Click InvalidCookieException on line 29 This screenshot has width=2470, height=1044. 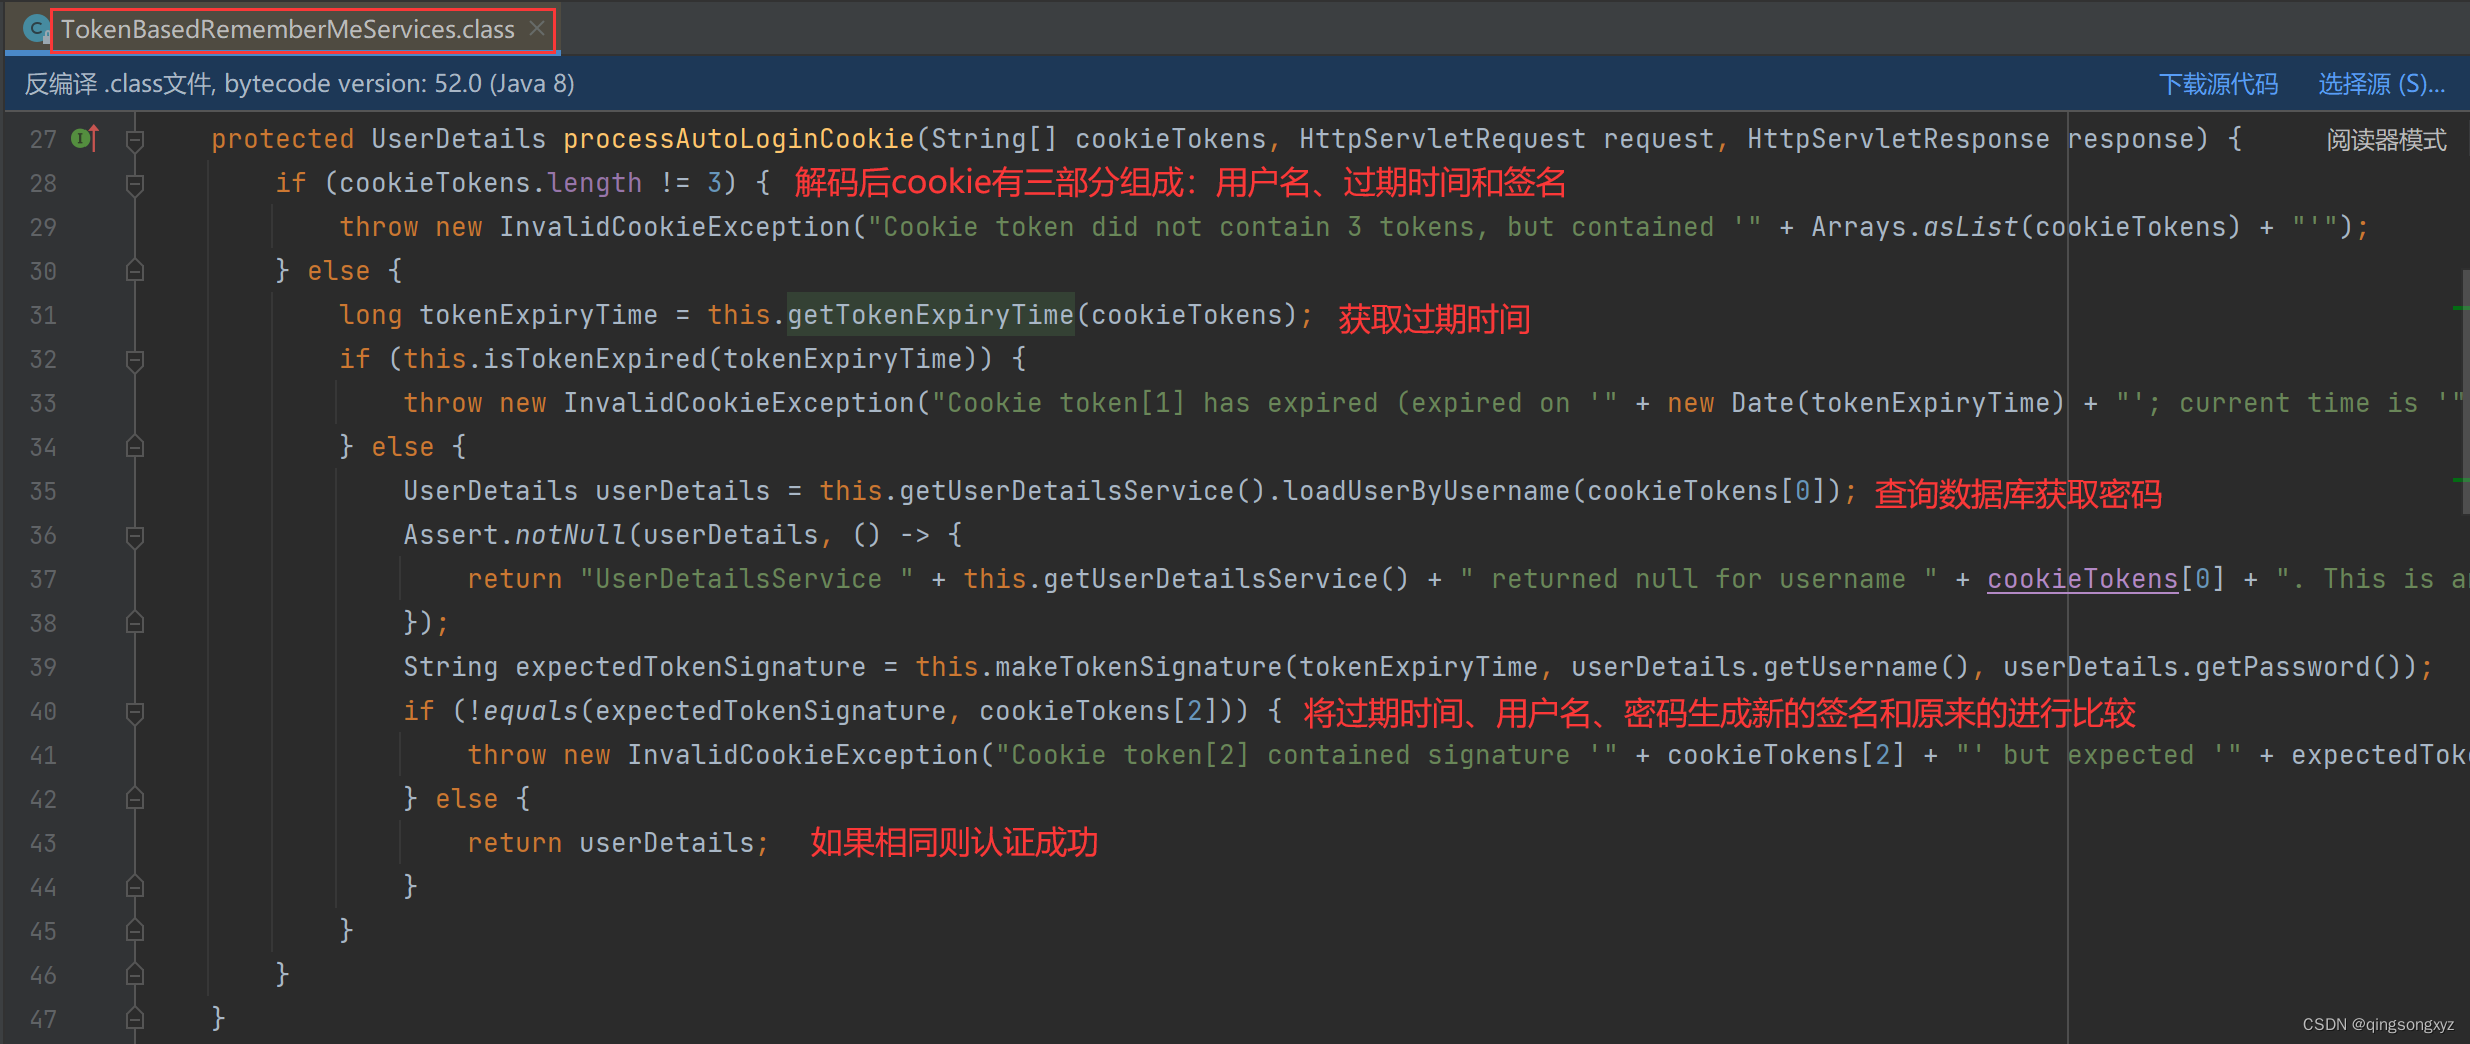[x=675, y=227]
